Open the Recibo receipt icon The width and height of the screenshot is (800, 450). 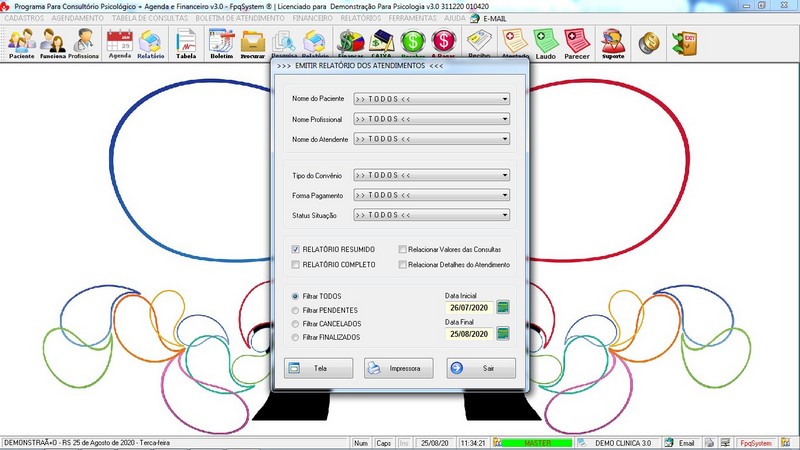coord(479,43)
